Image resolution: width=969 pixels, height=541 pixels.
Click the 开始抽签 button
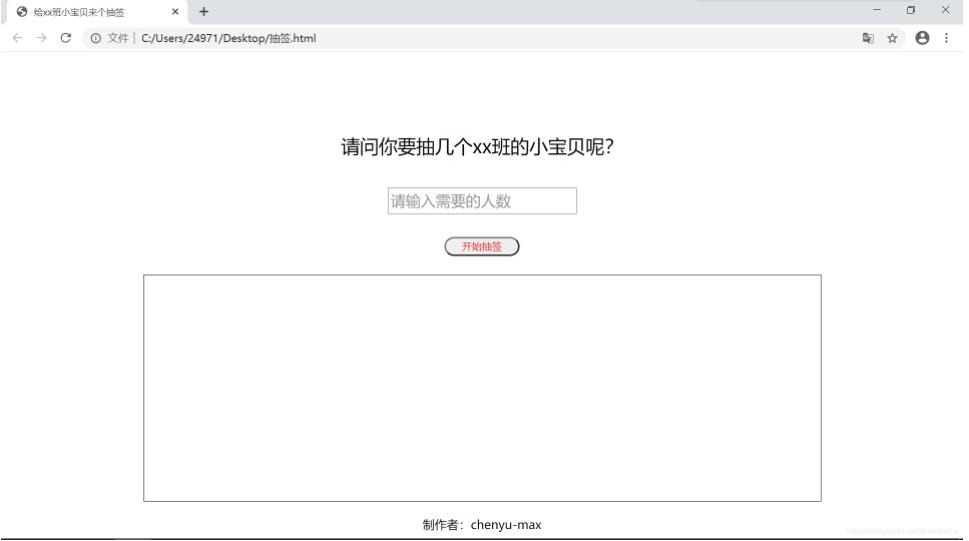pos(482,247)
